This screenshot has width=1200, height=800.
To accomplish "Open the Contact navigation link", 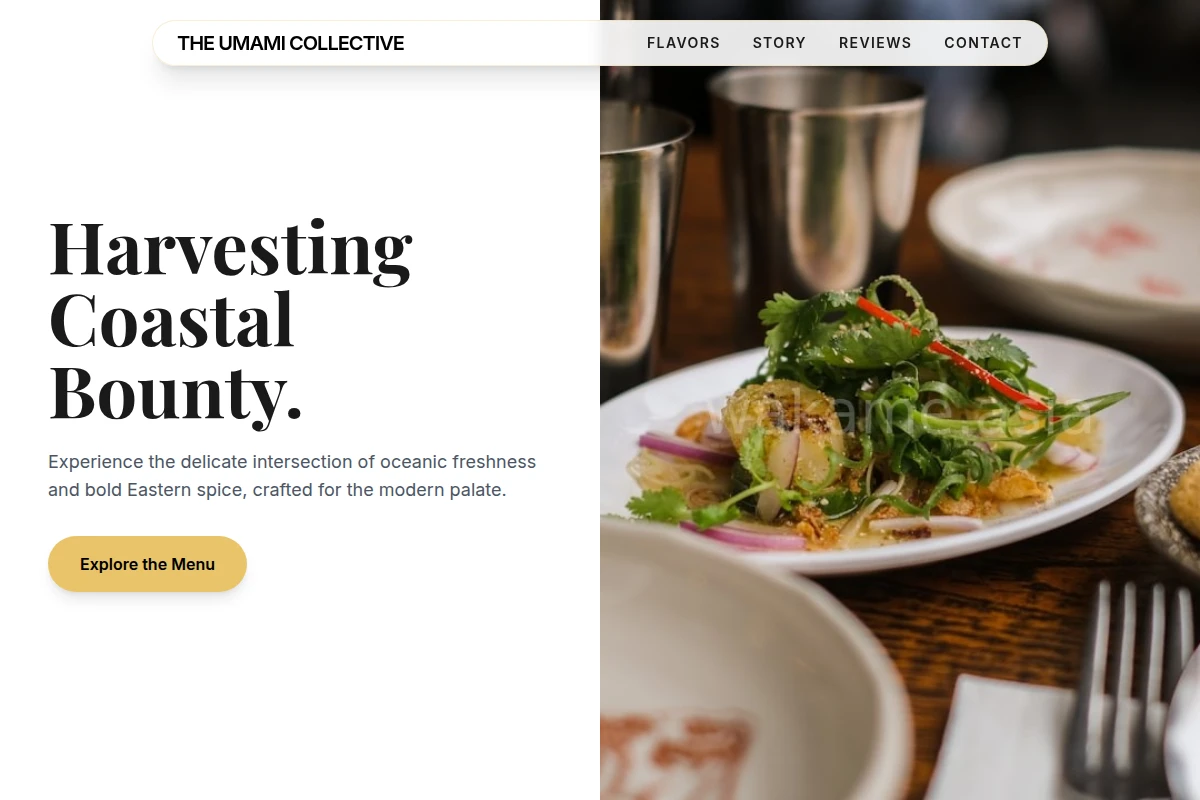I will coord(983,43).
